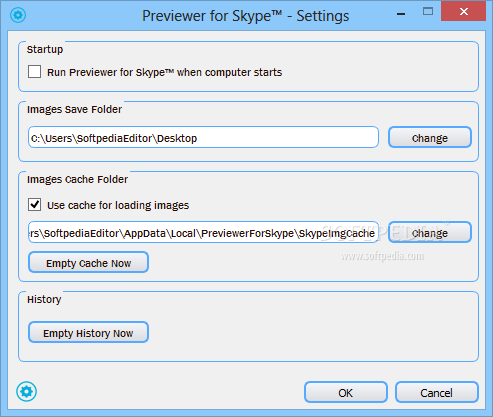
Task: Click 'Use cache for loading images' text
Action: (118, 205)
